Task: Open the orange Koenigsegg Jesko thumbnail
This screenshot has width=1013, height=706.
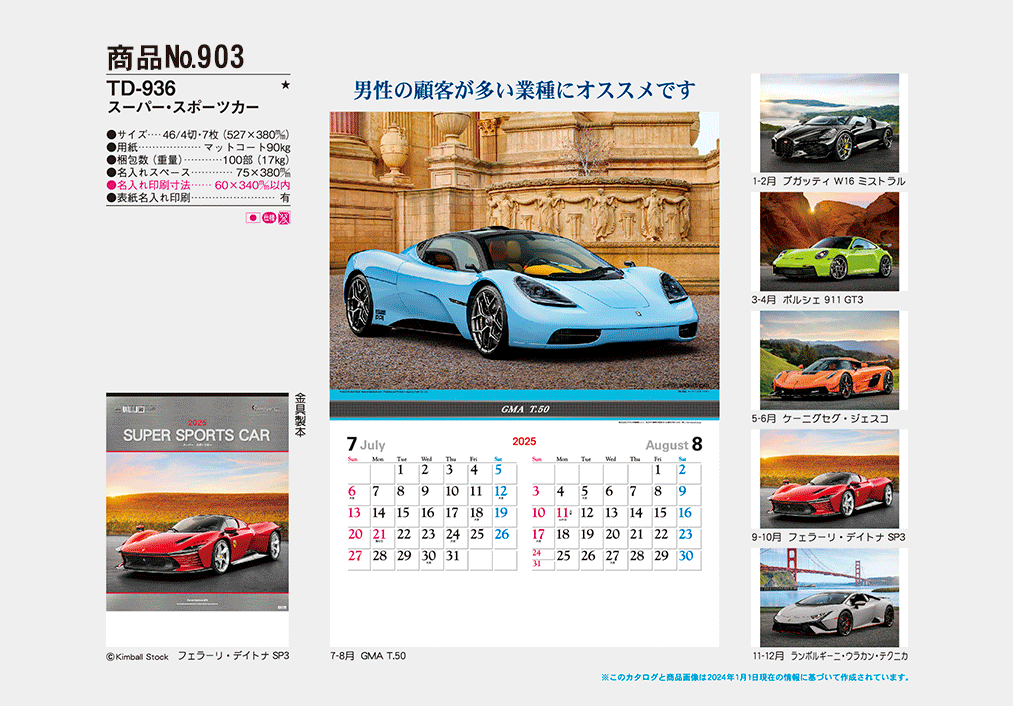Action: (828, 360)
